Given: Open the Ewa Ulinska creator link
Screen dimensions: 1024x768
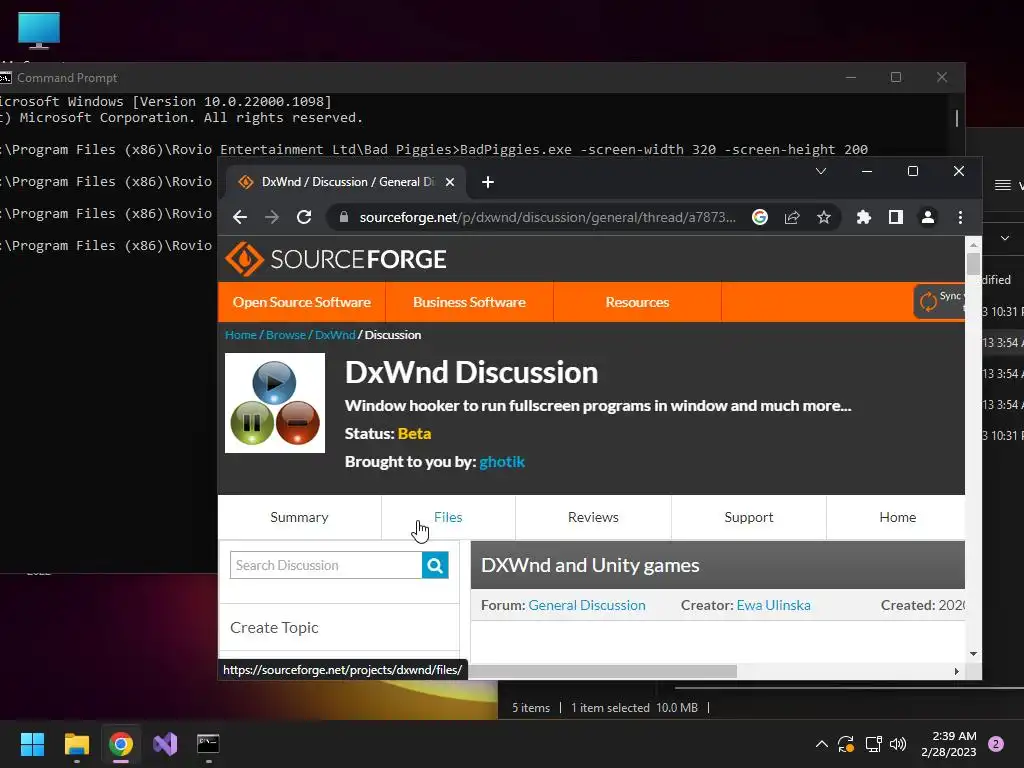Looking at the screenshot, I should pos(773,605).
